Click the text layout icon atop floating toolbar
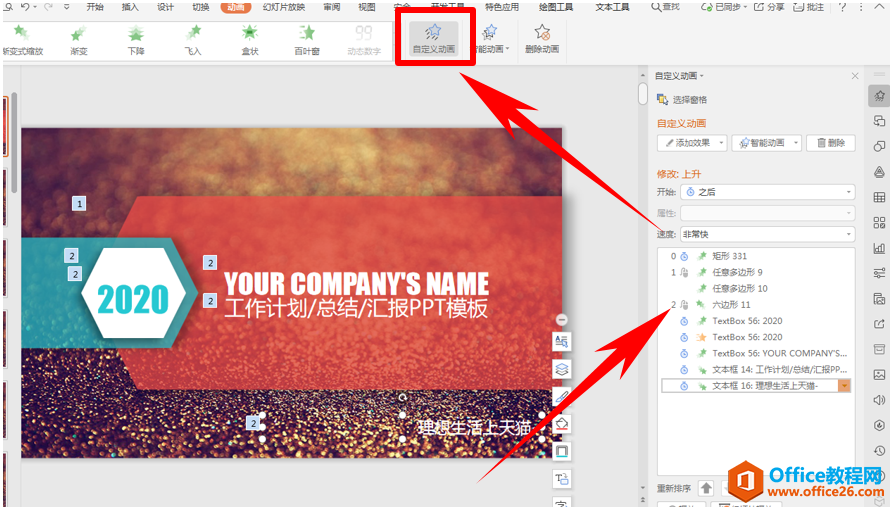 pos(561,341)
